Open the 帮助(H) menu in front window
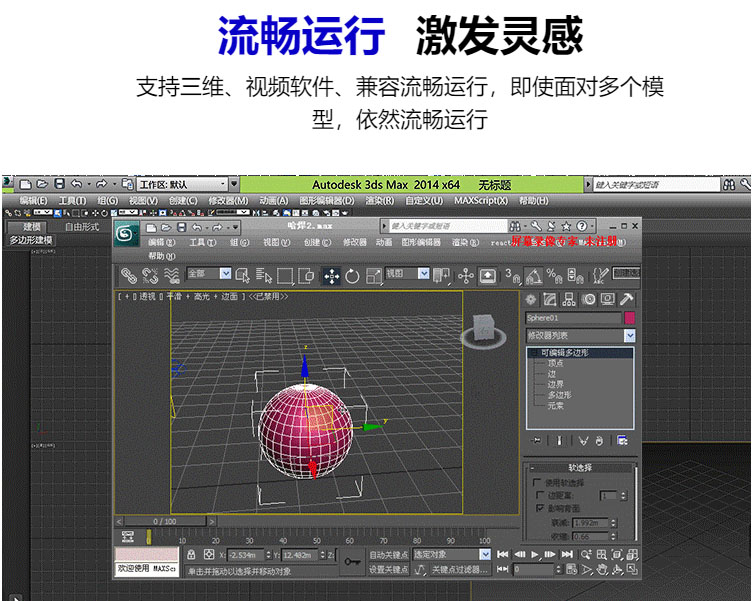753x601 pixels. (x=161, y=256)
